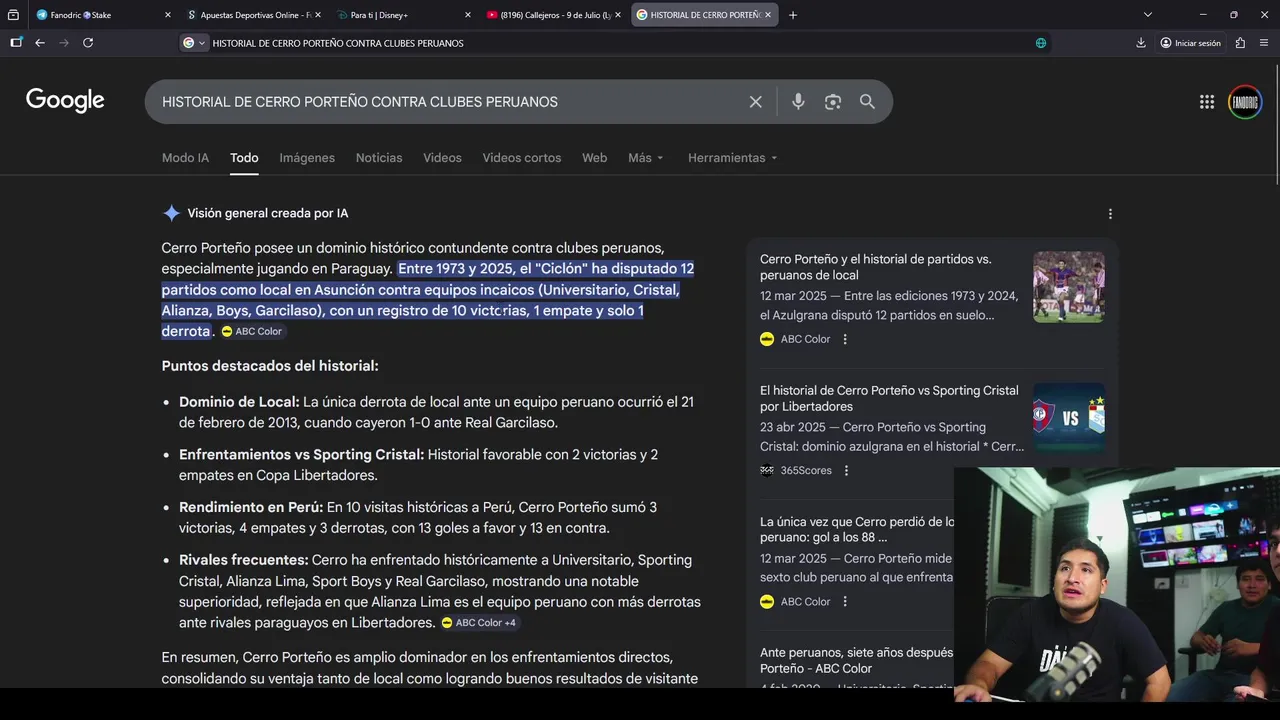
Task: Clear the search query with the X
Action: coord(756,102)
